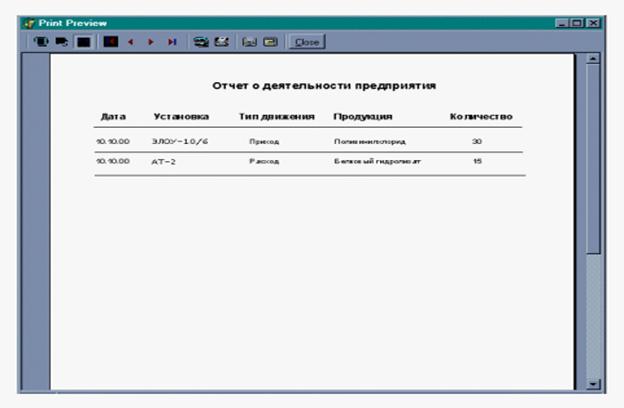Click the vertical scrollbar thumb
The height and width of the screenshot is (408, 624).
pyautogui.click(x=594, y=160)
